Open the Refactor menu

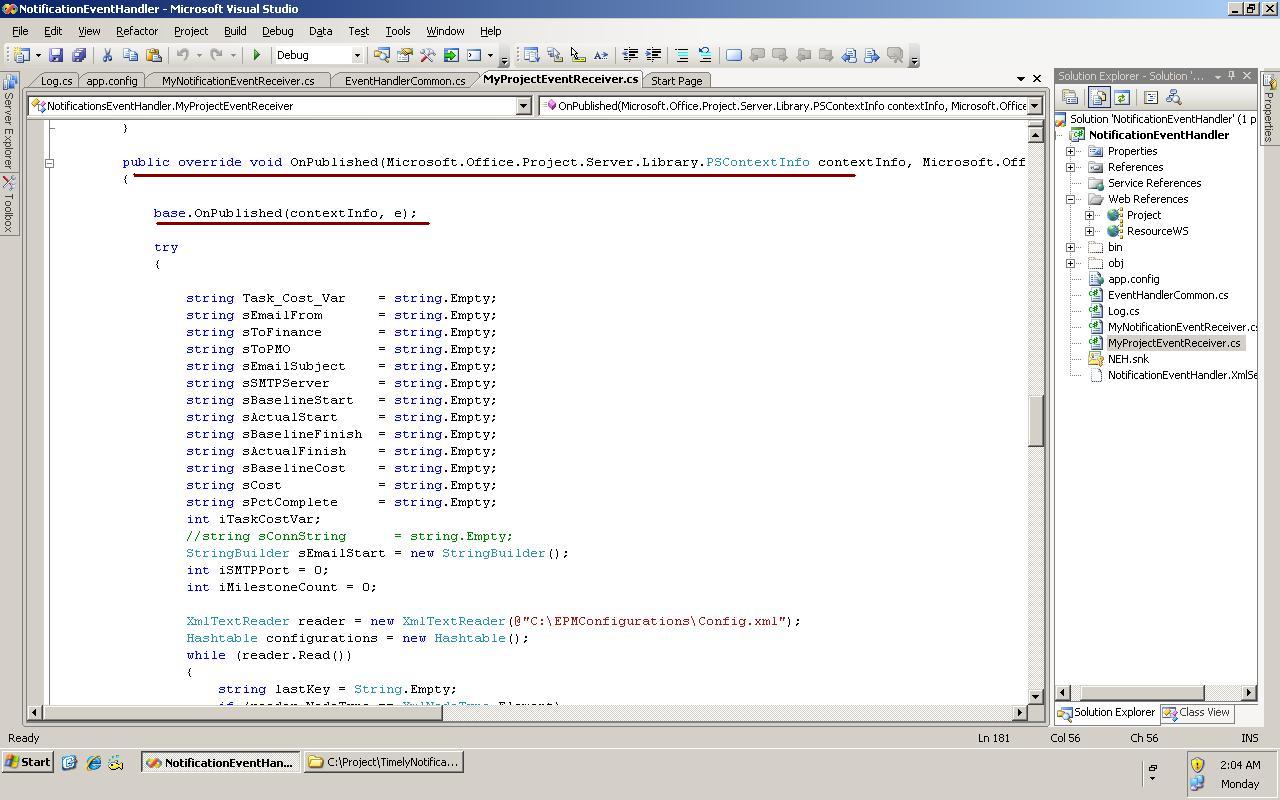tap(137, 31)
